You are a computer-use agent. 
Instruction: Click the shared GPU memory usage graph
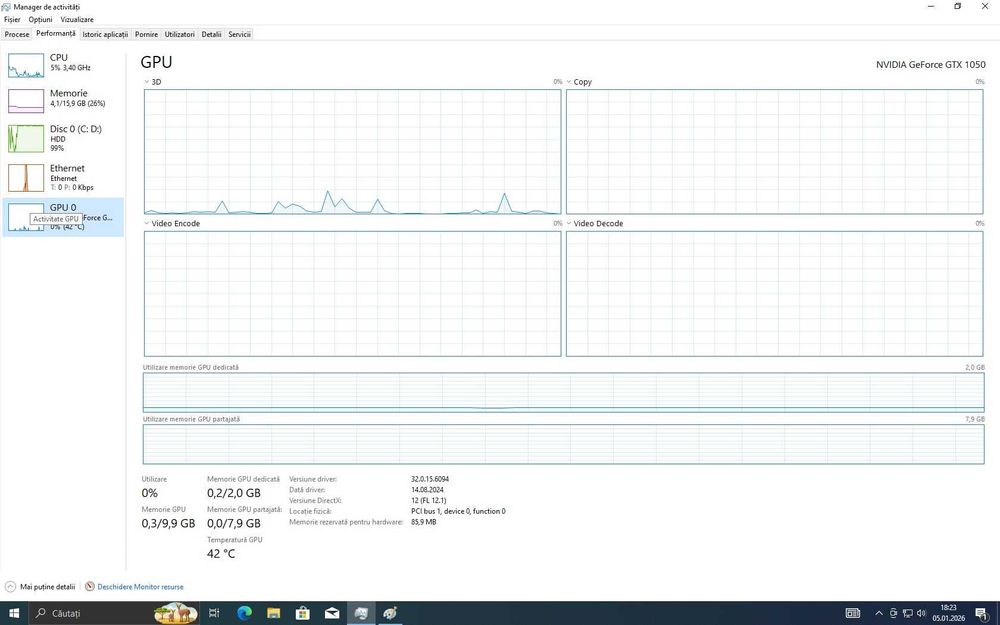coord(564,445)
